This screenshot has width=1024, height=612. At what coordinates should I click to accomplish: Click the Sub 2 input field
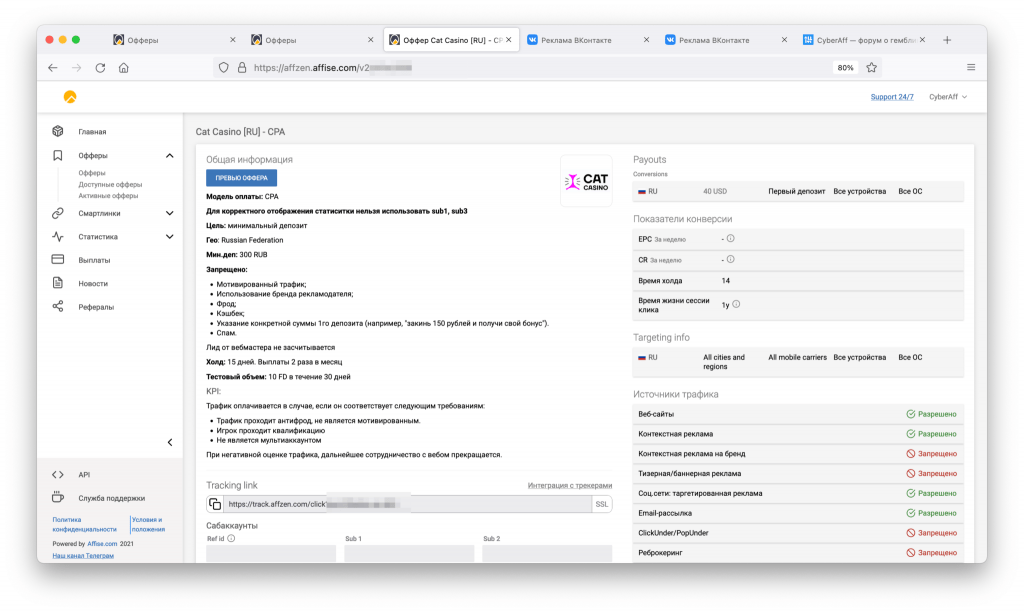tap(547, 553)
